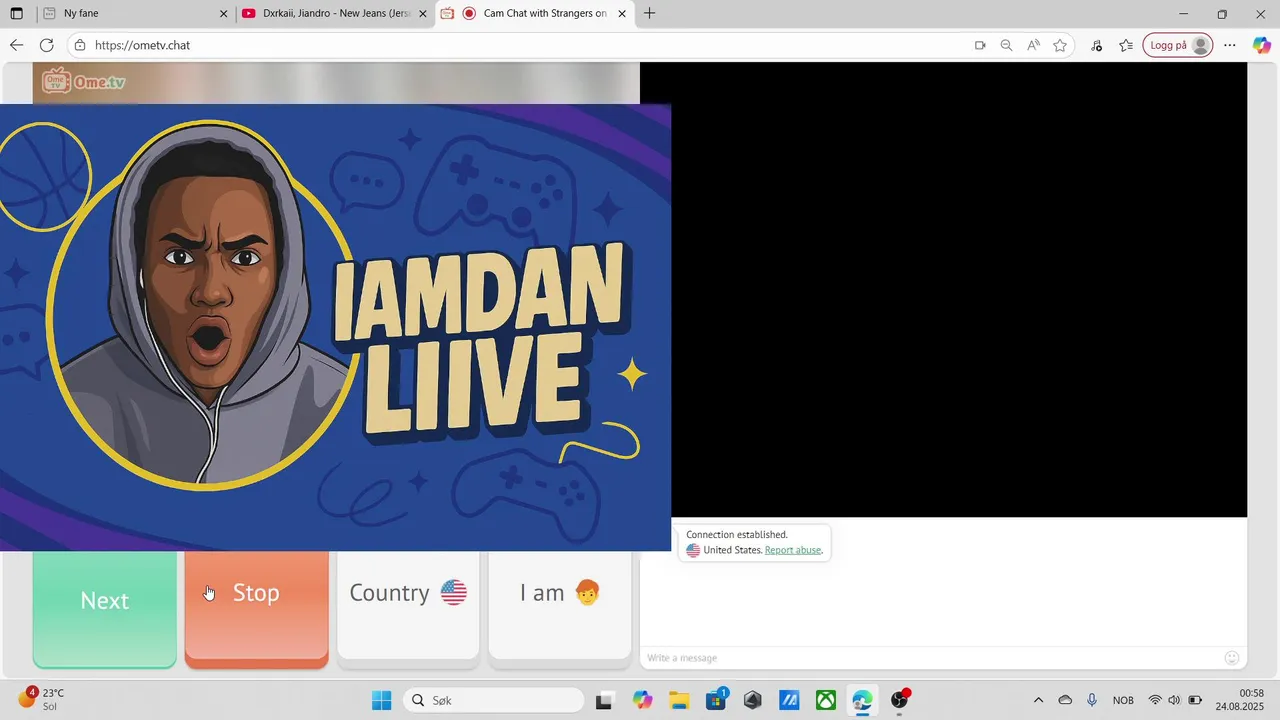Start Read aloud from address bar
Viewport: 1280px width, 720px height.
click(x=1033, y=45)
